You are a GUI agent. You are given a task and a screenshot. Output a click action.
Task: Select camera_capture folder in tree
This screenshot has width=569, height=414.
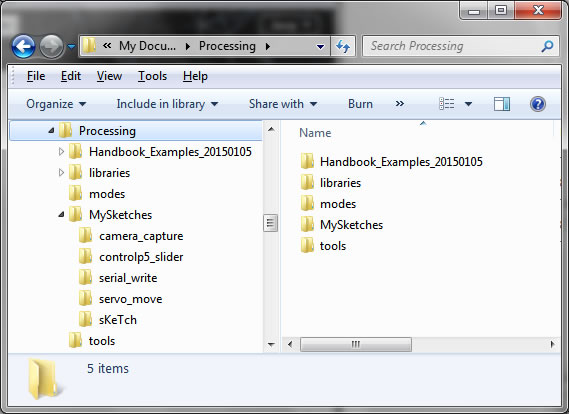click(141, 236)
